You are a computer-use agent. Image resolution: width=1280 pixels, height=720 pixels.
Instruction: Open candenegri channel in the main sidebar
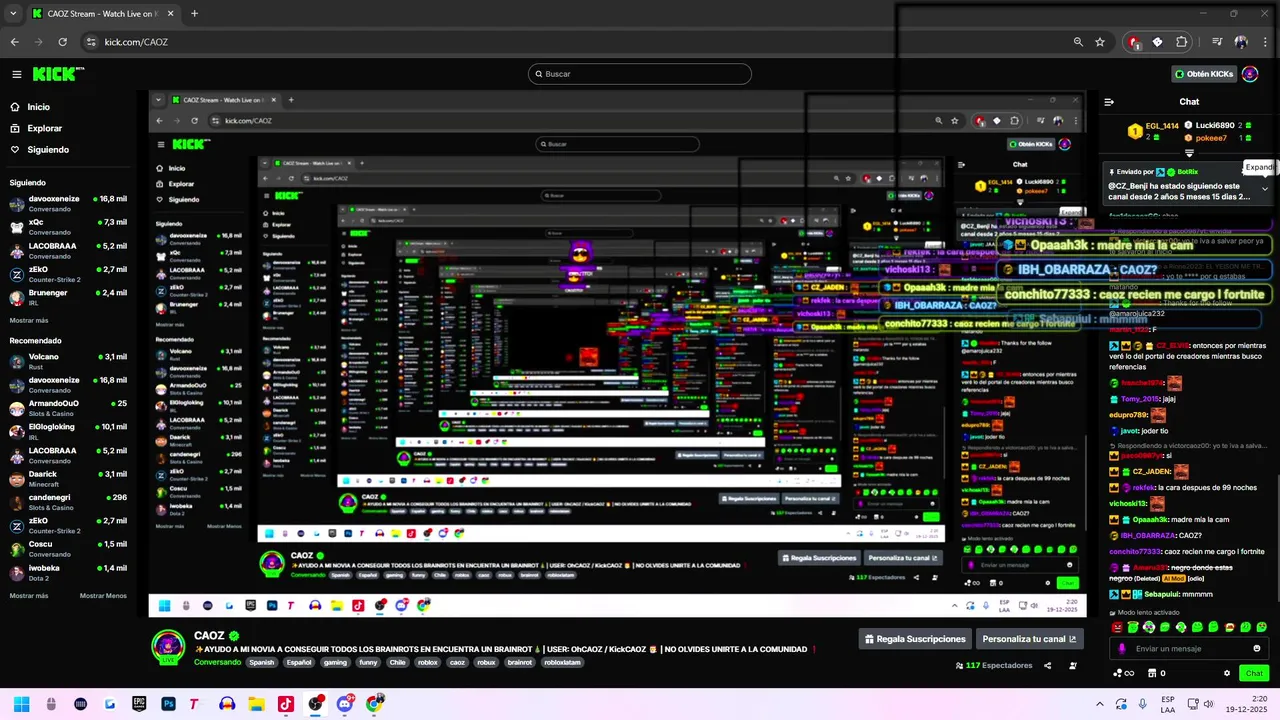[68, 501]
